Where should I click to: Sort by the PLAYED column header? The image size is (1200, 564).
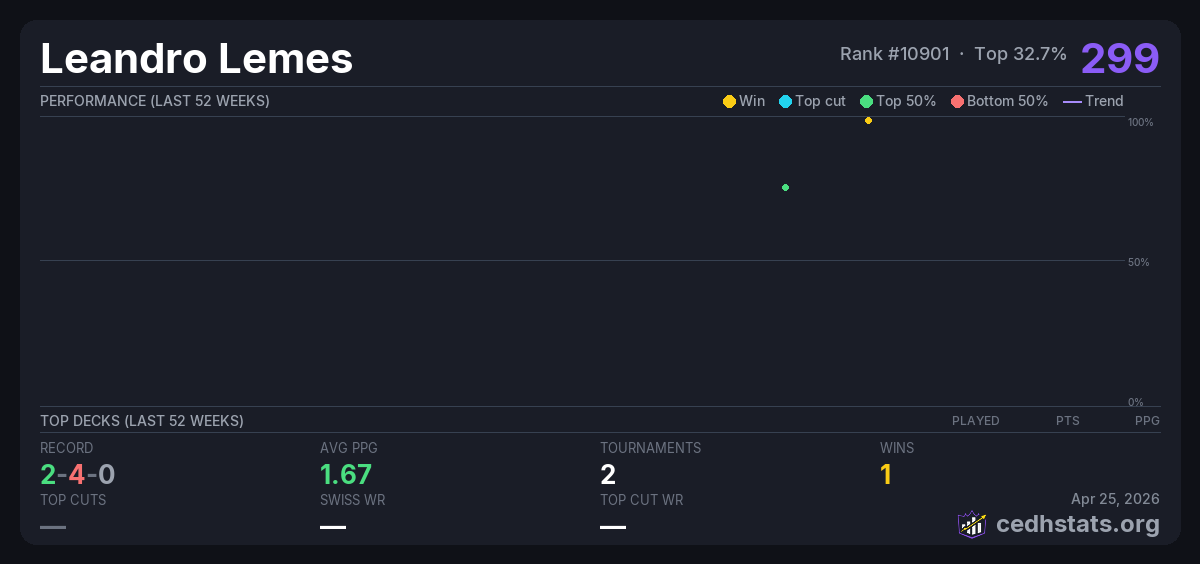[975, 421]
